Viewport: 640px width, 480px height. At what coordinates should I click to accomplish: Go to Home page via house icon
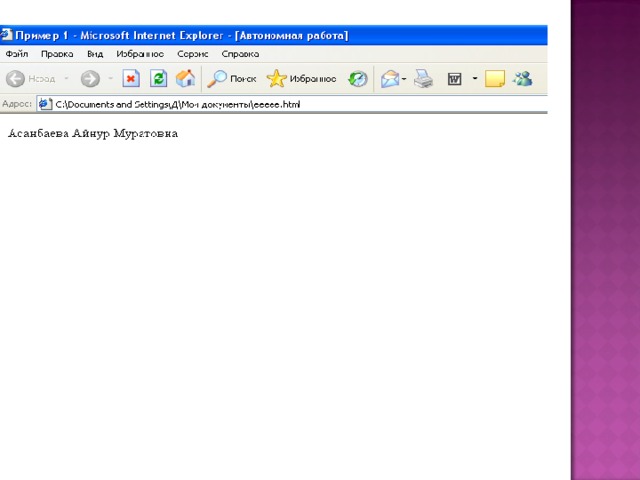click(x=185, y=79)
